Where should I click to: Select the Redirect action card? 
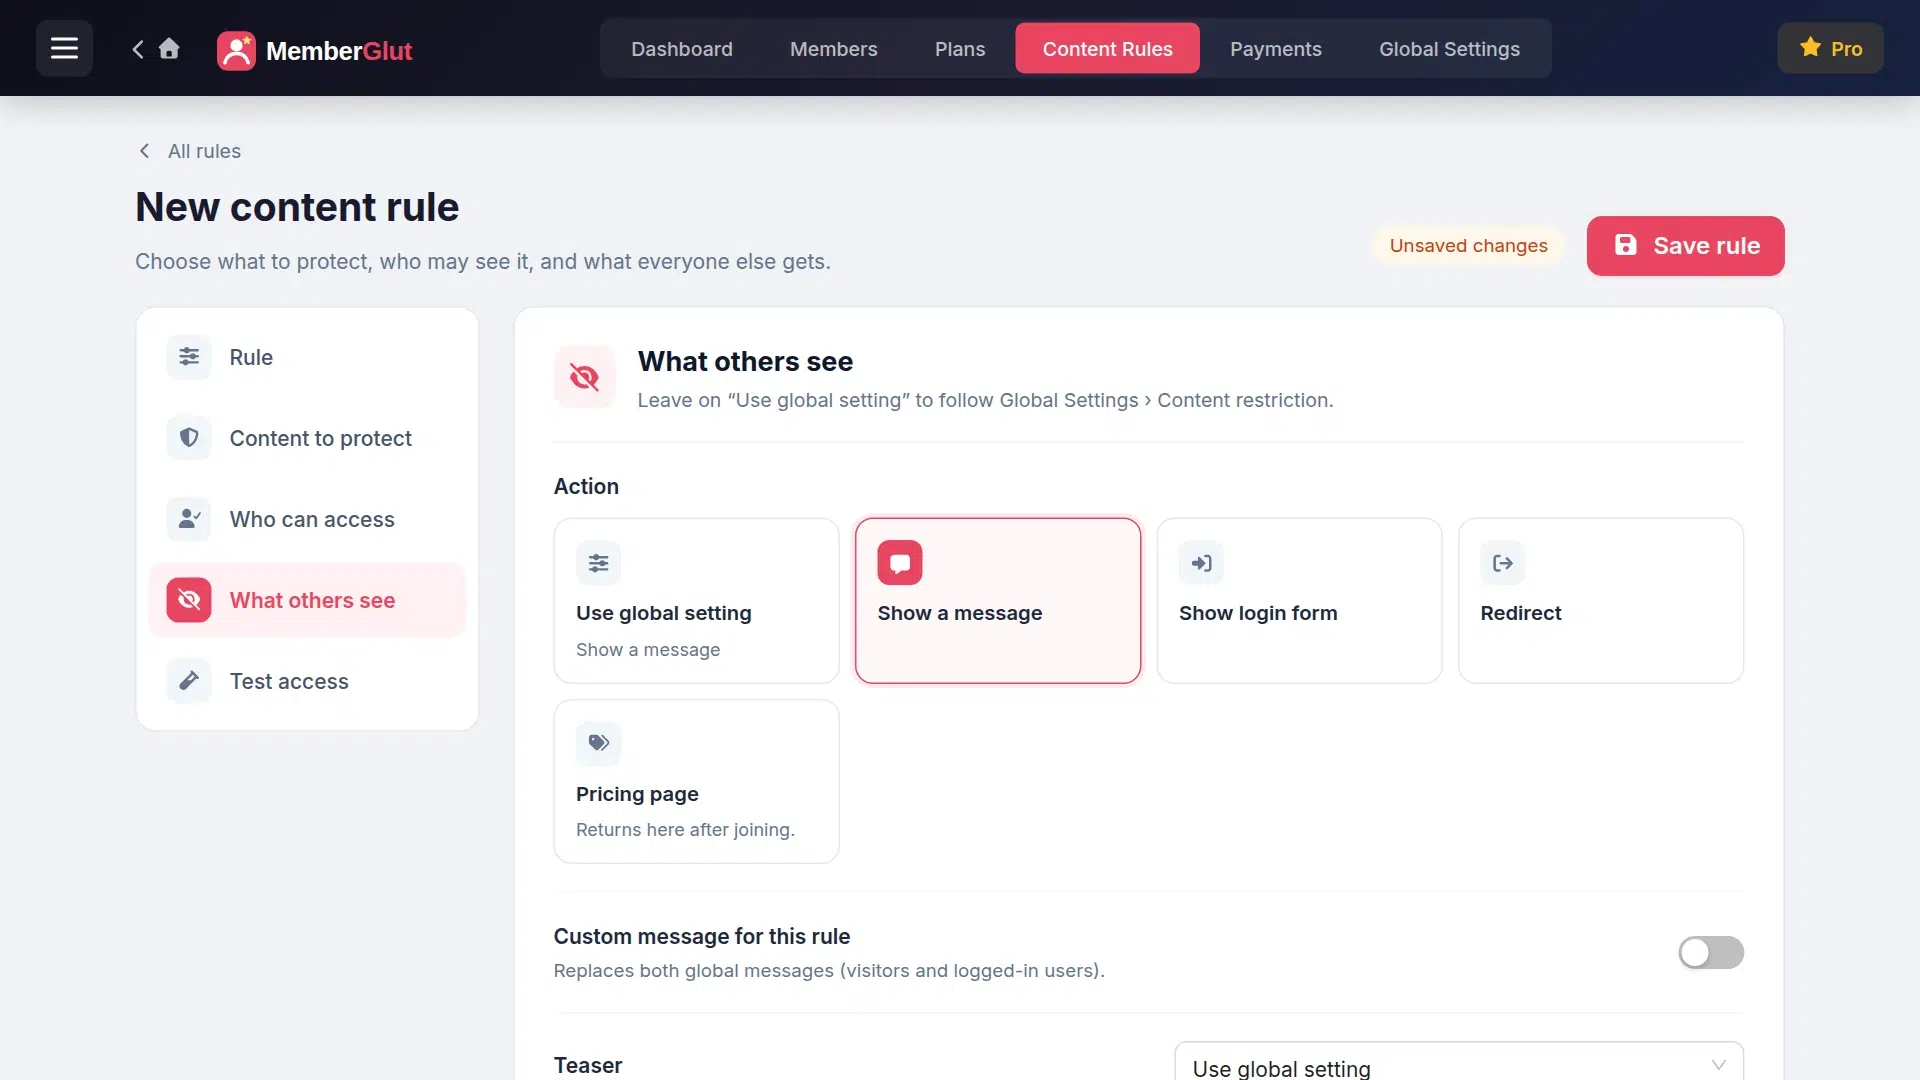pos(1601,600)
